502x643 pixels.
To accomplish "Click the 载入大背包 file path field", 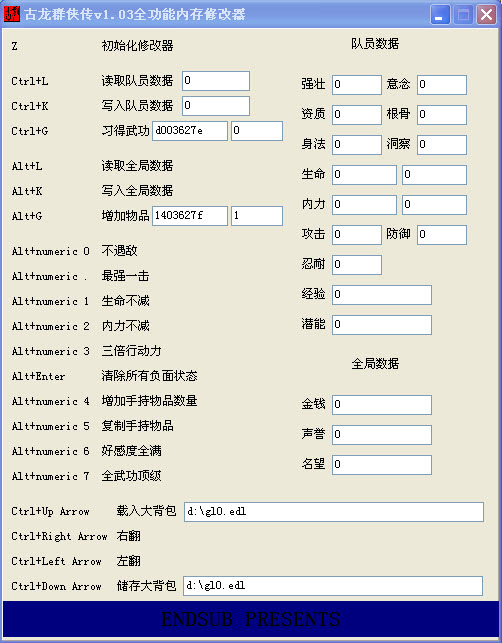I will click(x=334, y=512).
